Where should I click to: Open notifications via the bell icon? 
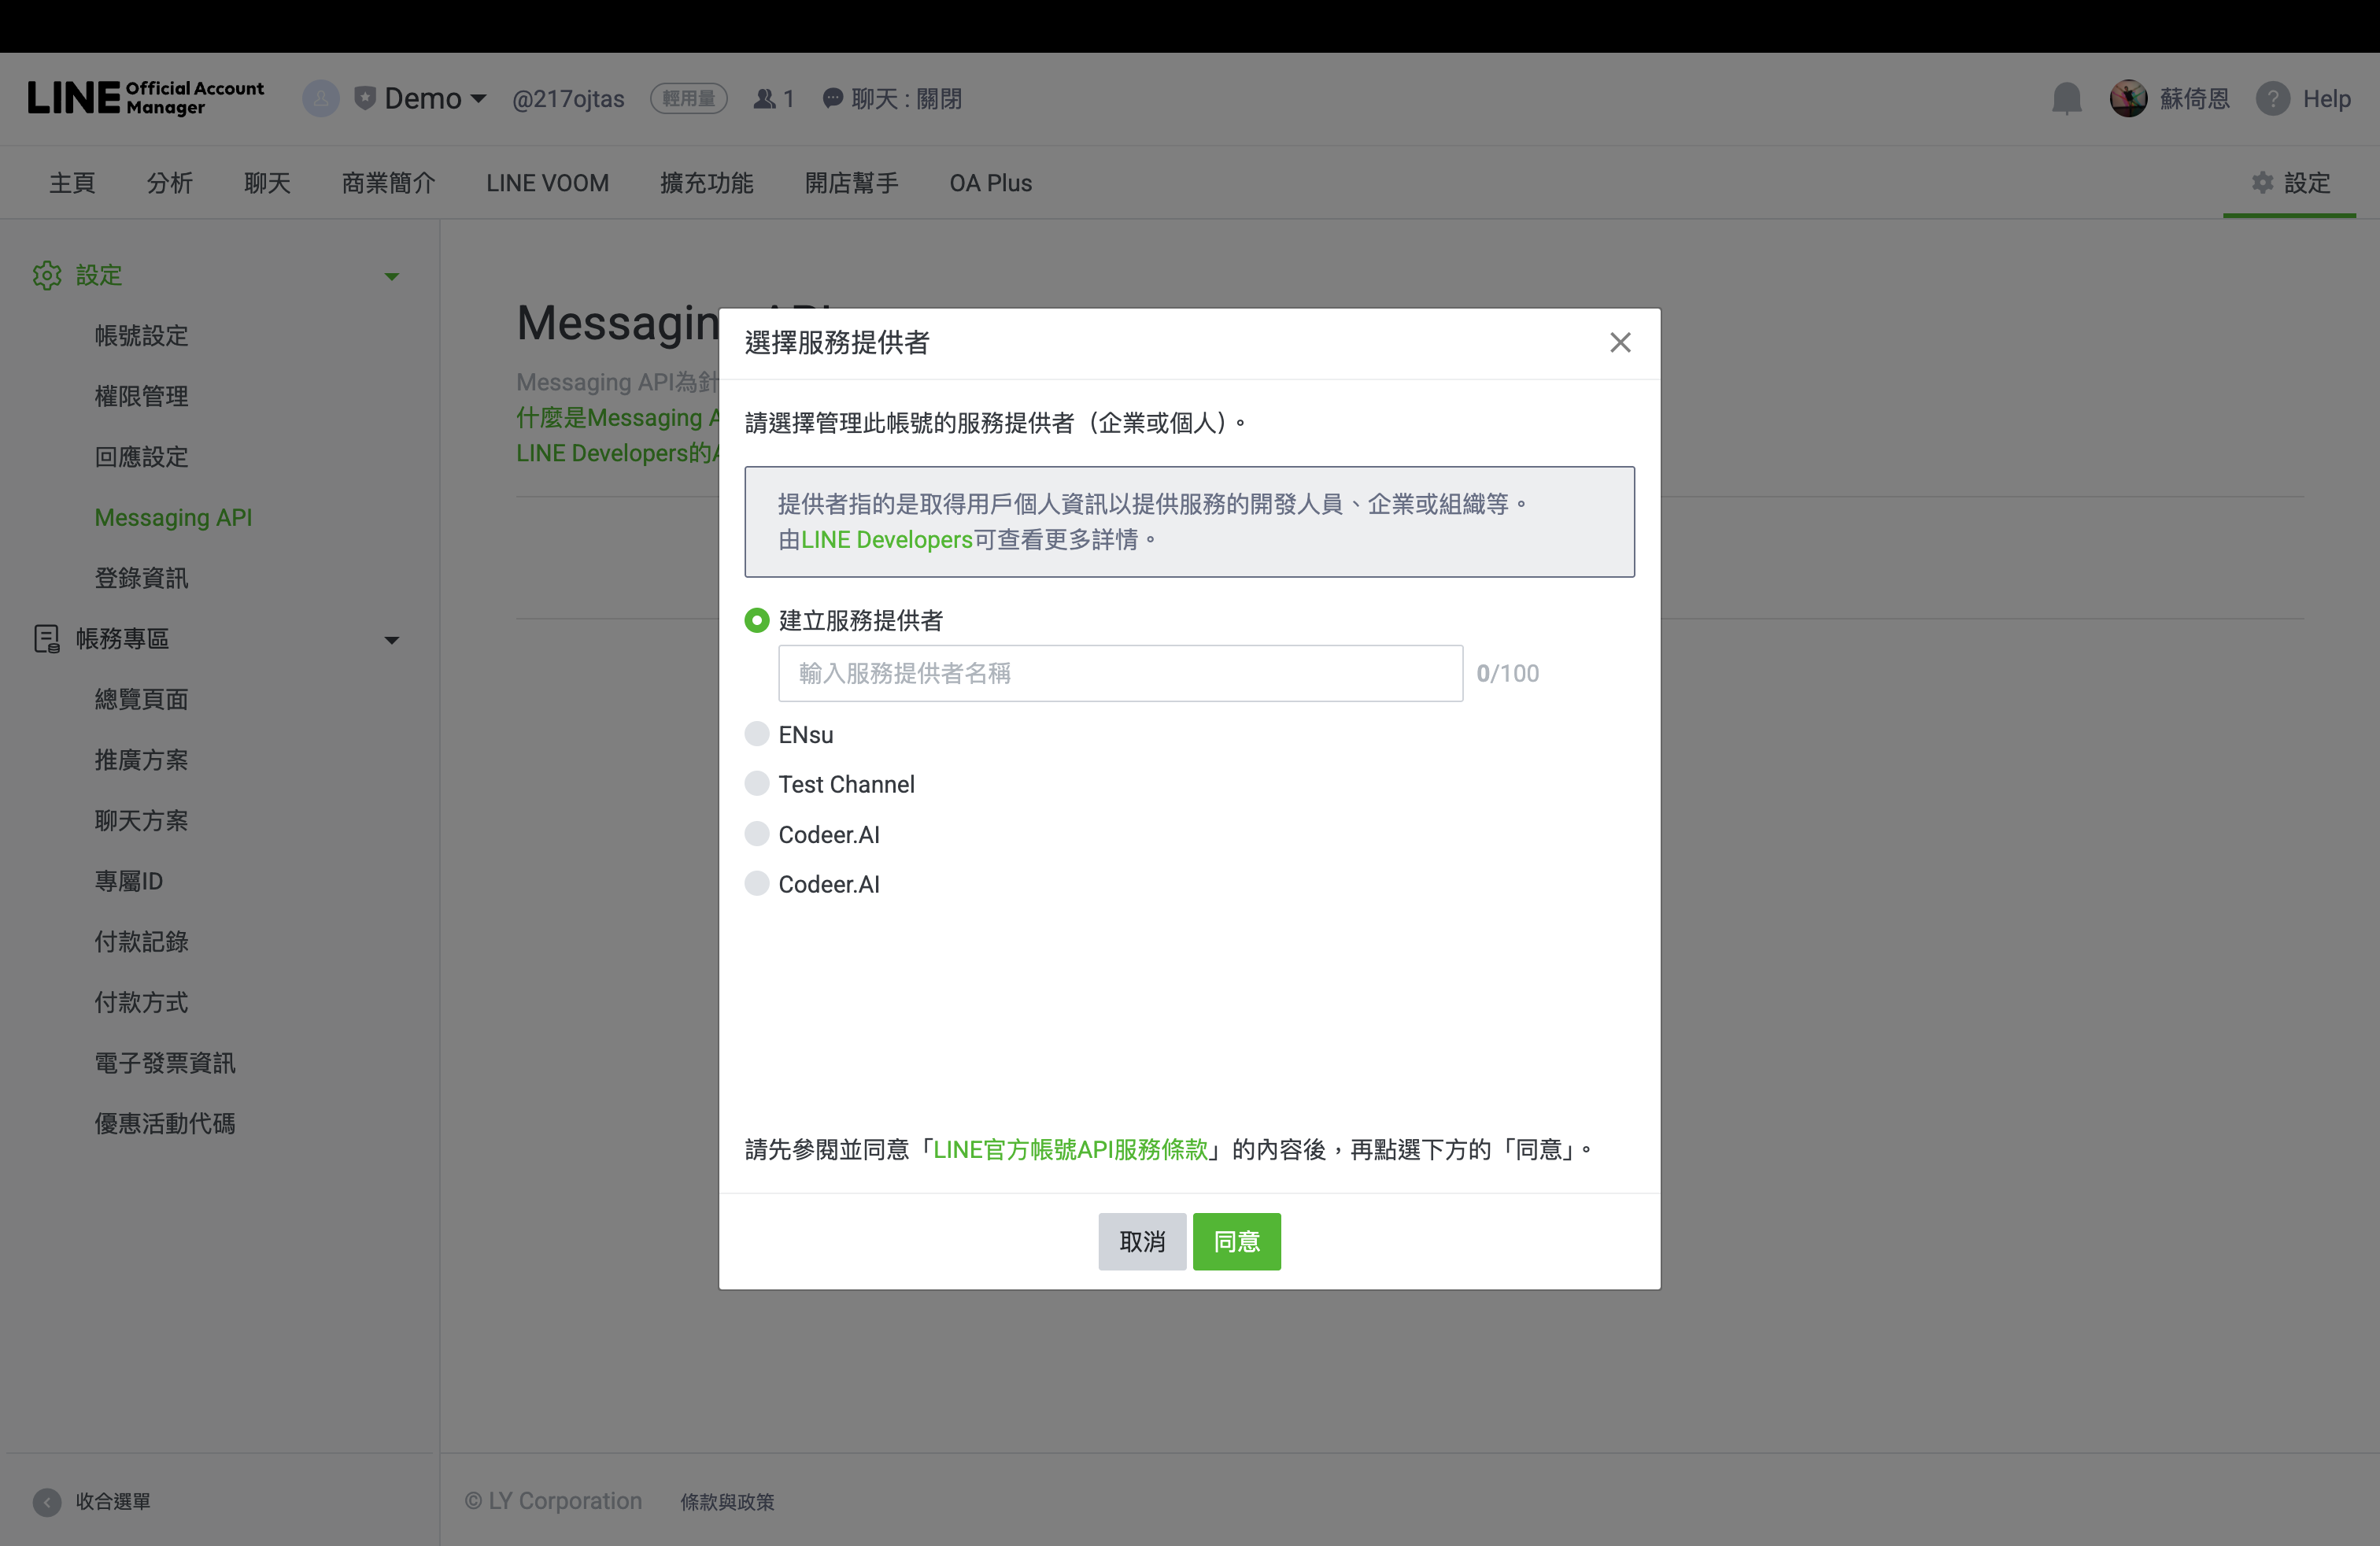(x=2067, y=98)
